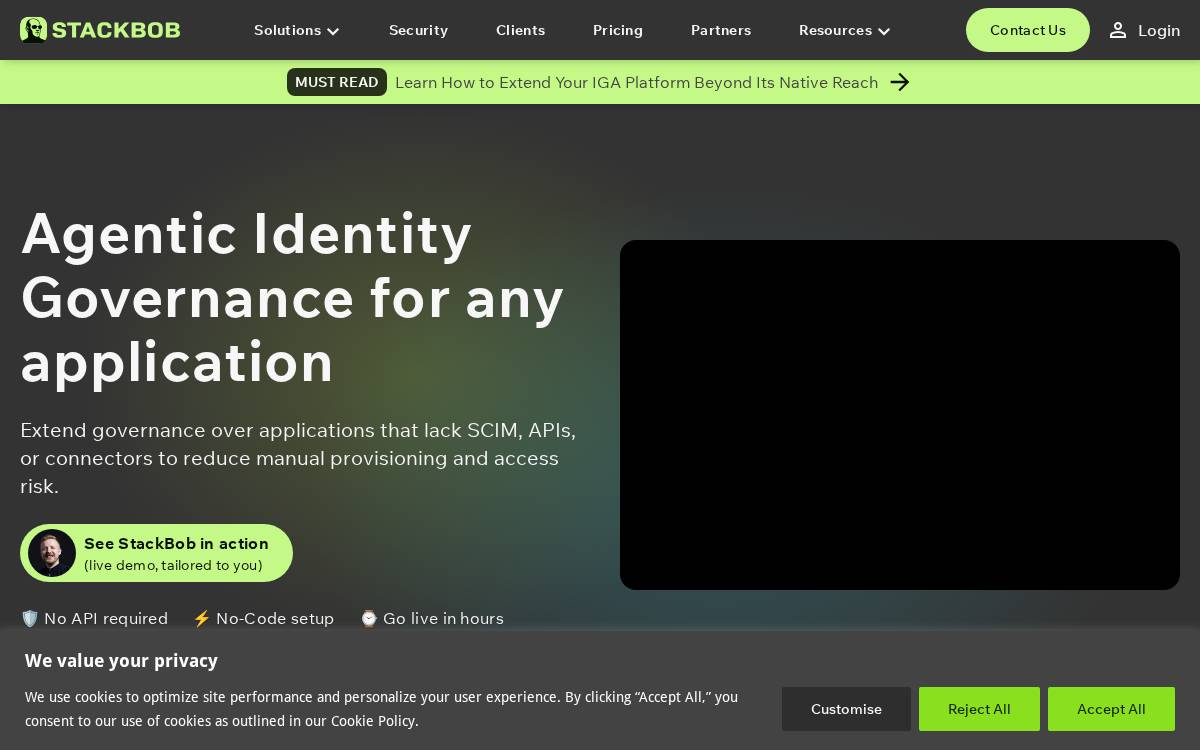Click the Login link
Screen dimensions: 1200x750
click(x=1159, y=30)
